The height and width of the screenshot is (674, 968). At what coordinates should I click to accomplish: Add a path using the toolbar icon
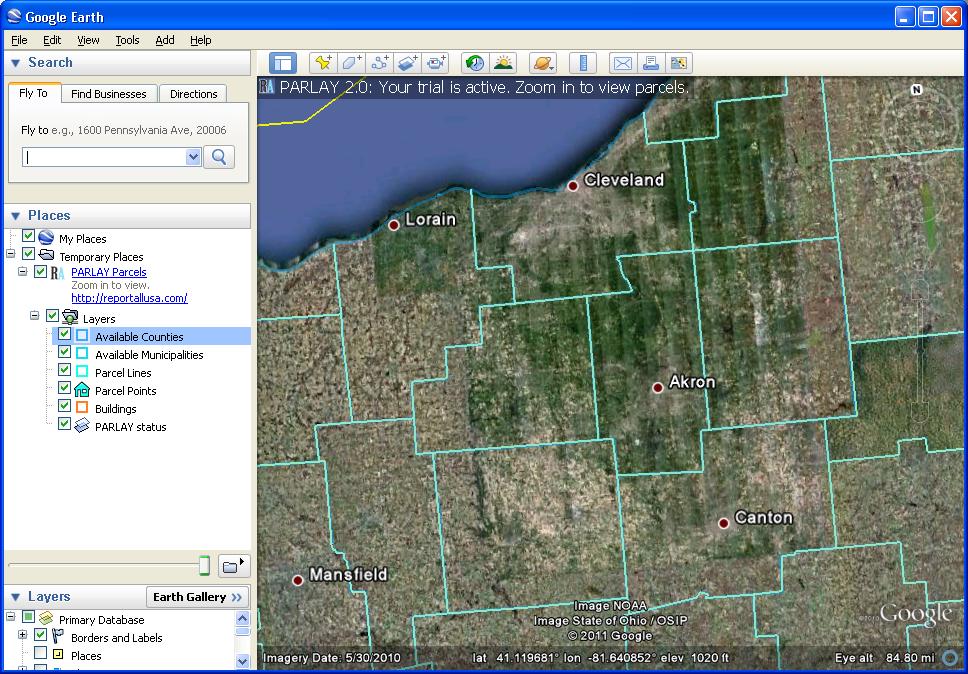coord(380,63)
